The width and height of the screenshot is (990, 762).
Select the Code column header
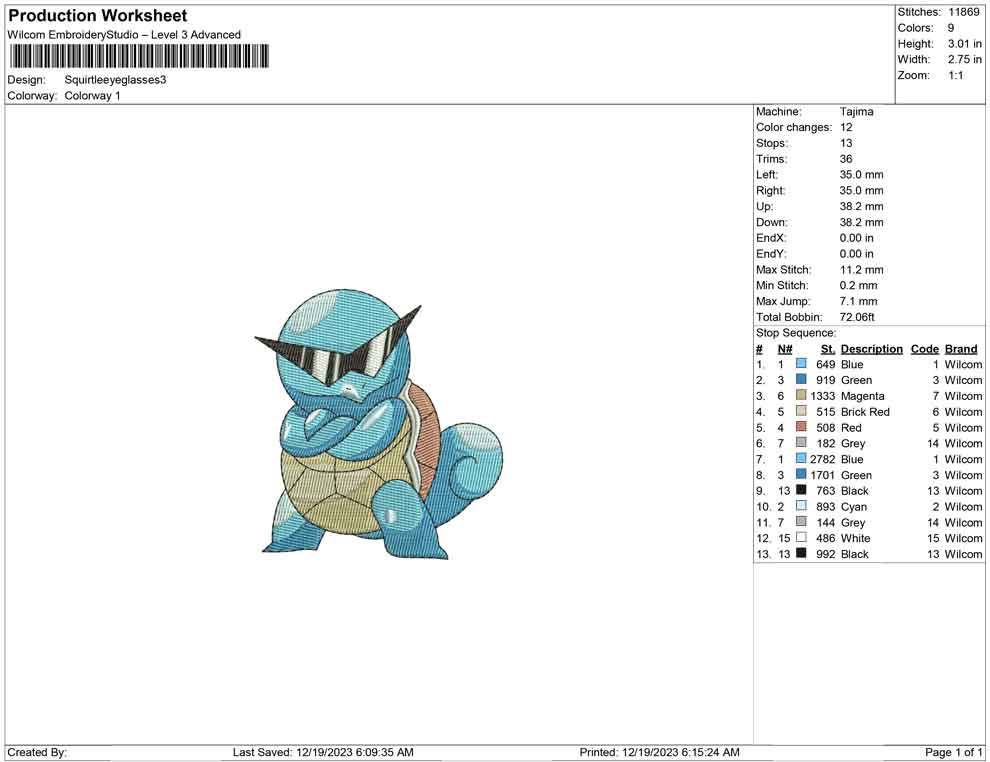tap(924, 349)
